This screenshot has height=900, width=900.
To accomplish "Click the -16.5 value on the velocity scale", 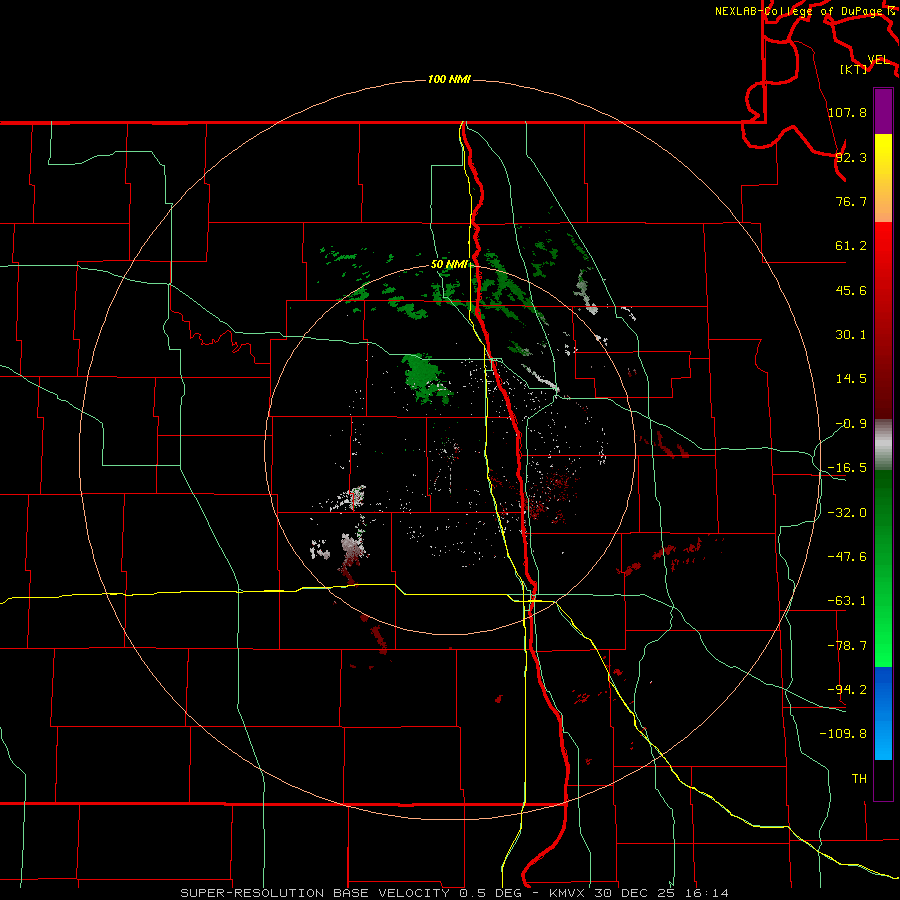I will coord(847,468).
